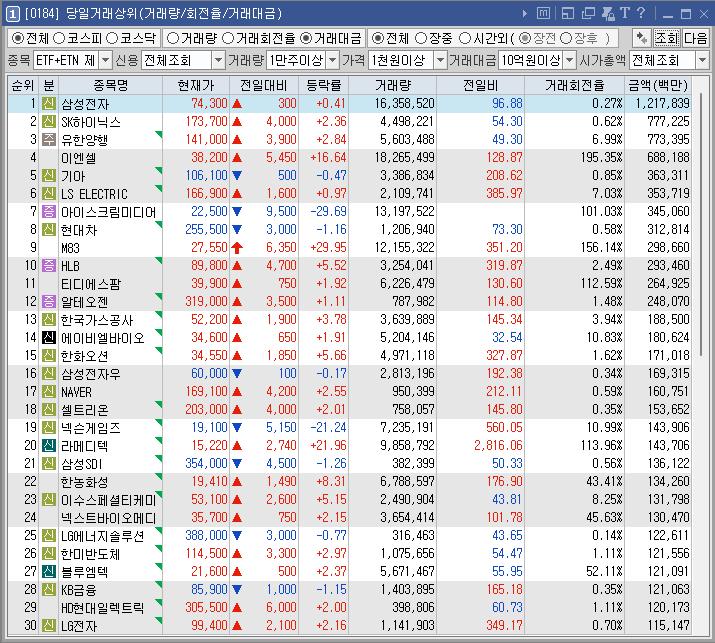This screenshot has width=715, height=643.
Task: Select the 티디에스팜 stock name
Action: click(91, 284)
